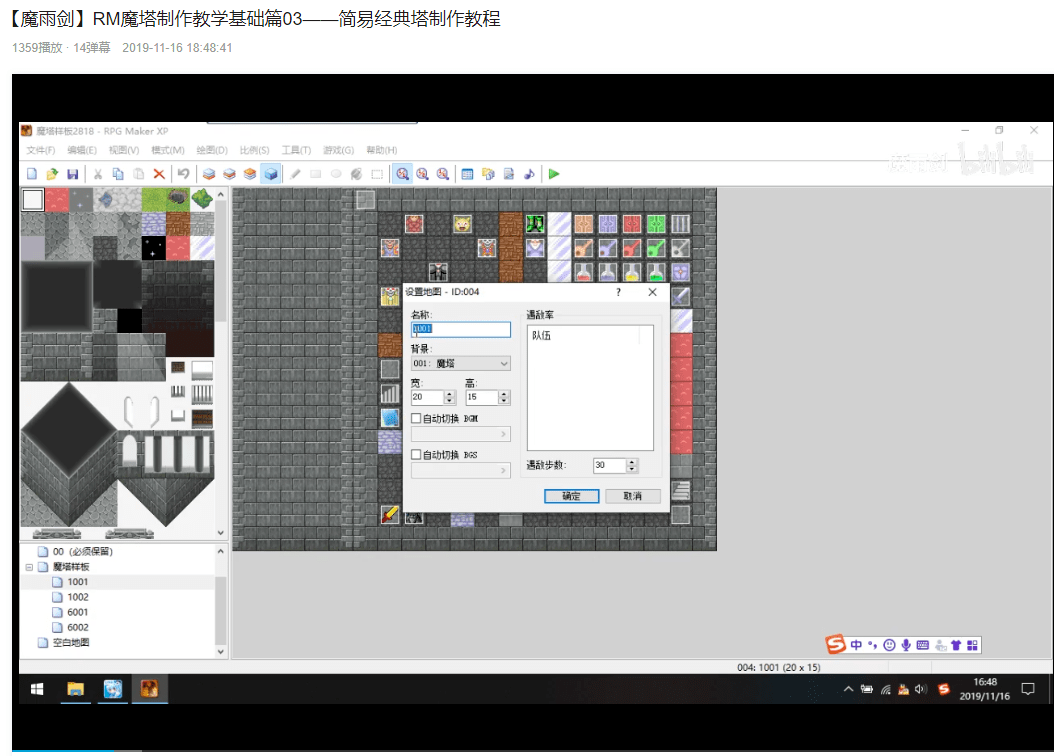Select the Layer 3 toolbar icon
Screen dimensions: 1054x756
point(250,174)
